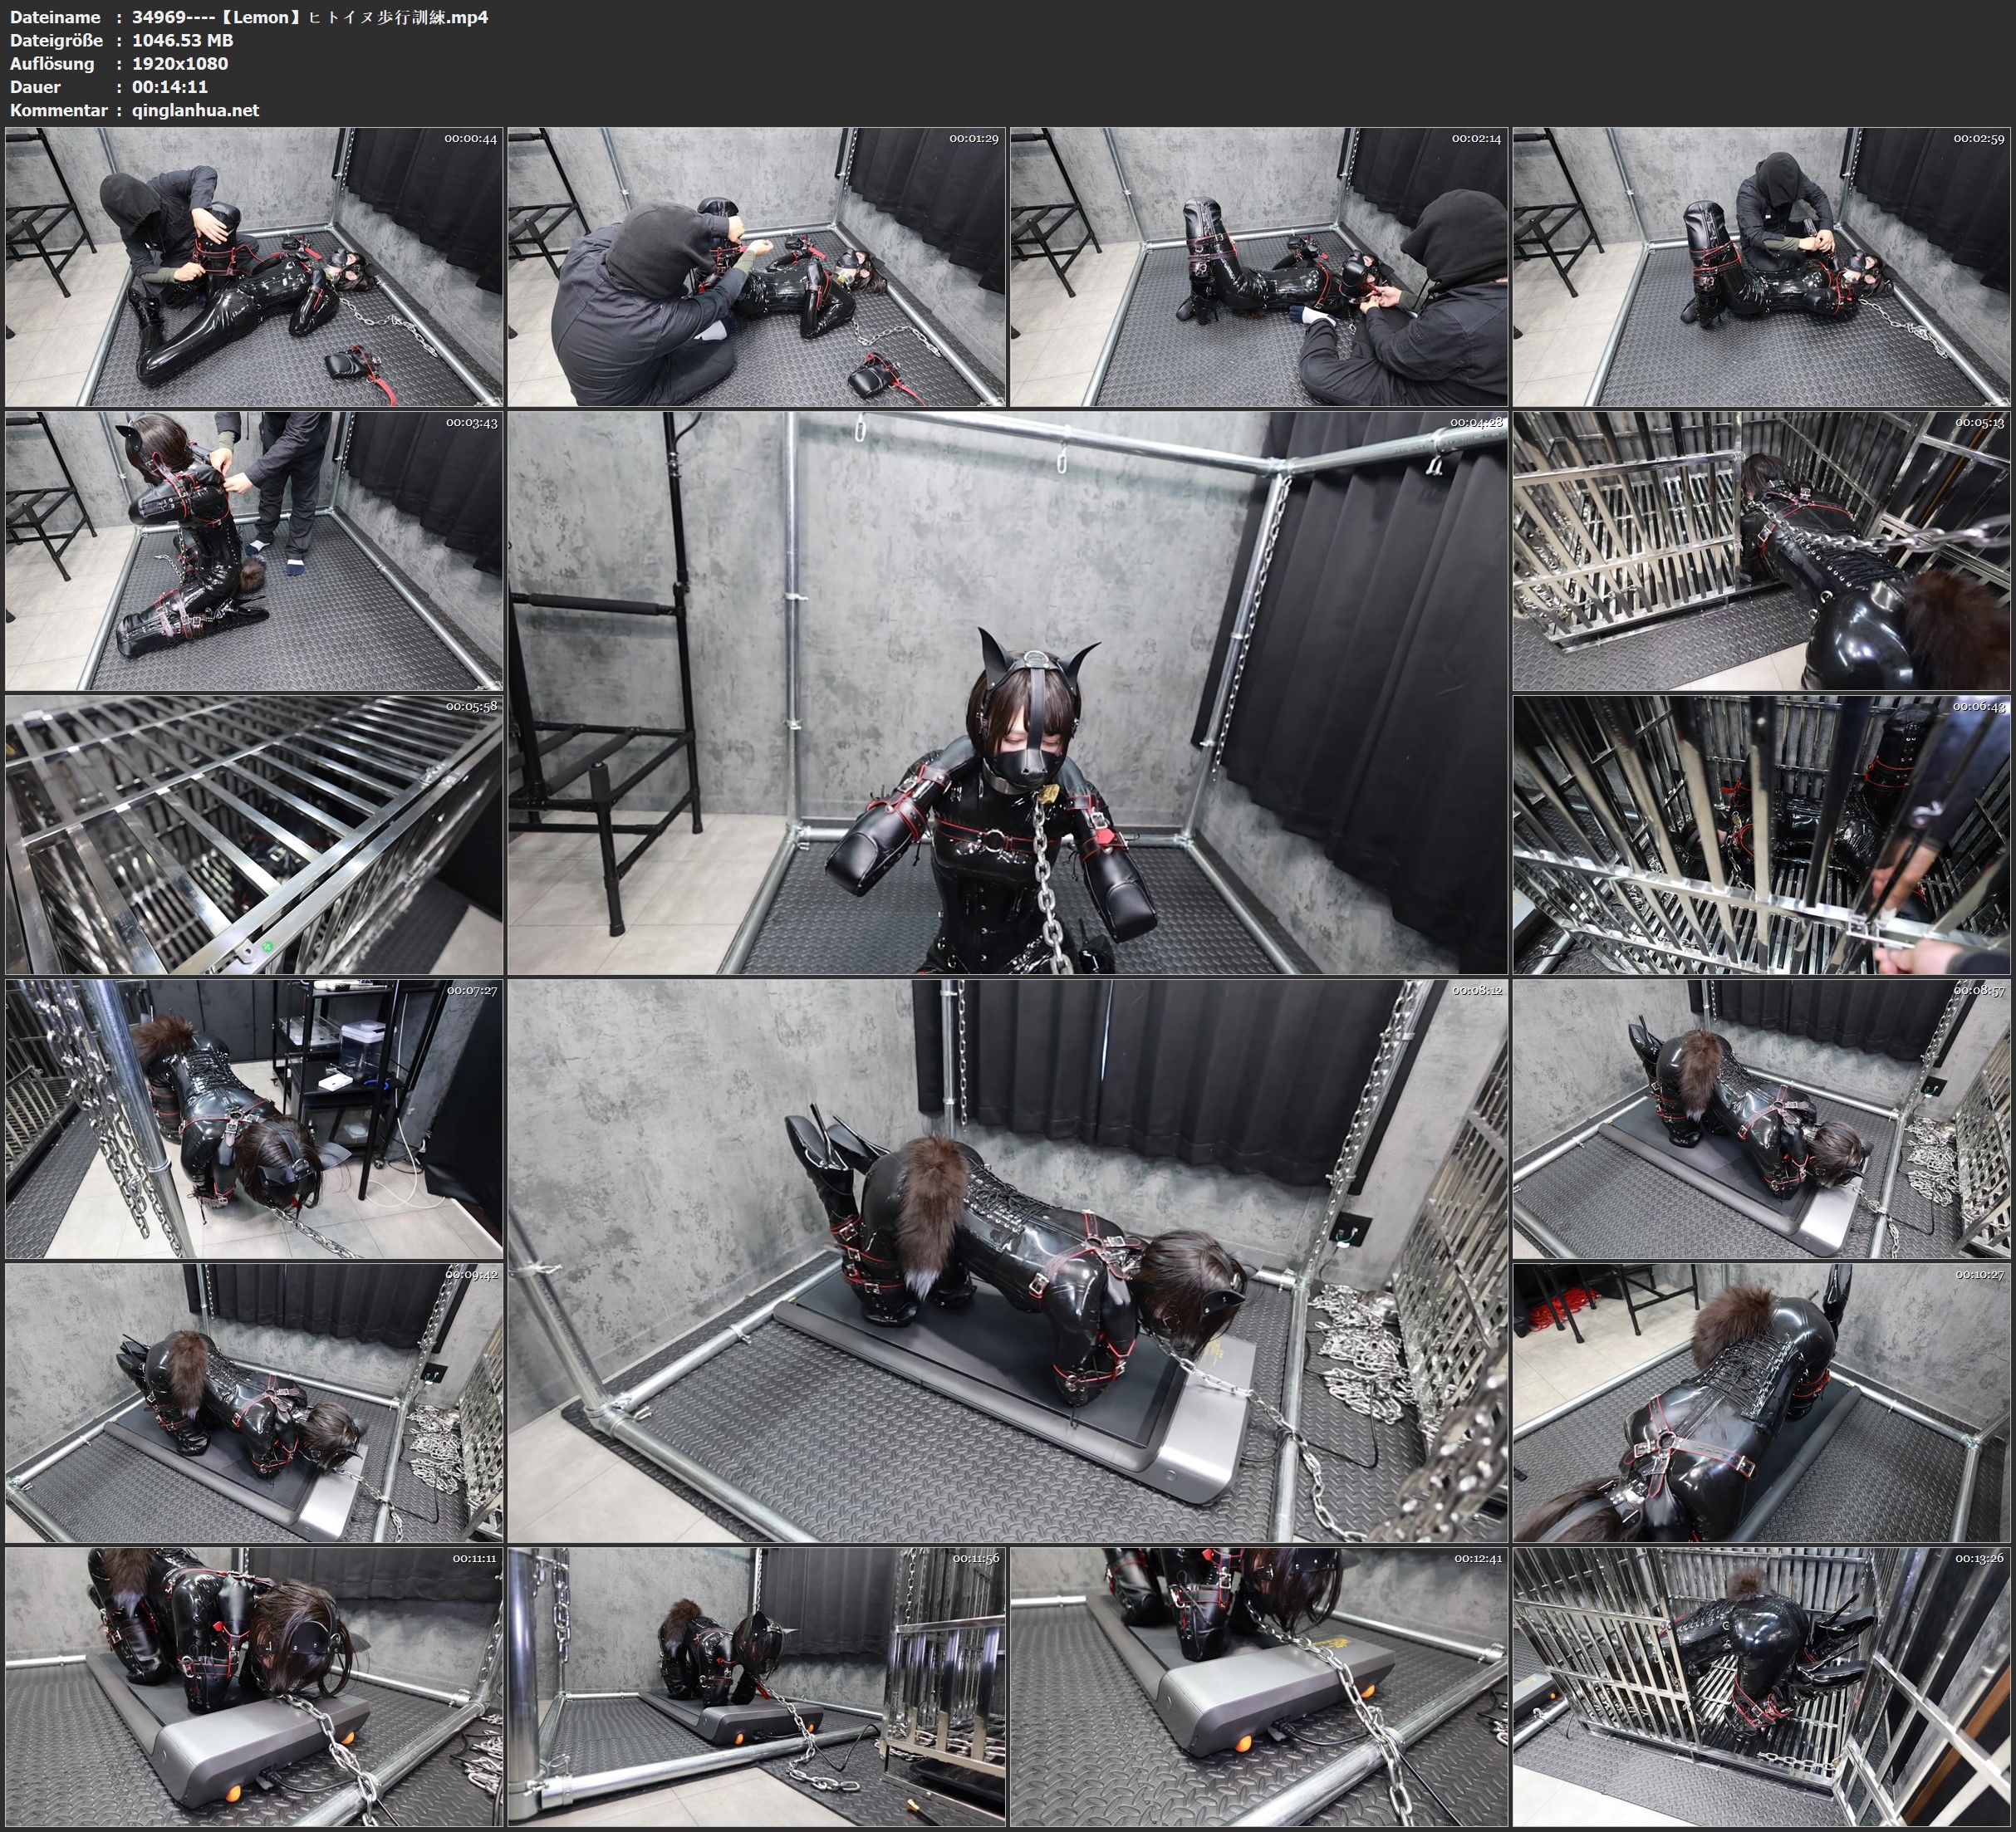
Task: Select the thumbnail at 00:08:57
Action: click(1761, 1118)
